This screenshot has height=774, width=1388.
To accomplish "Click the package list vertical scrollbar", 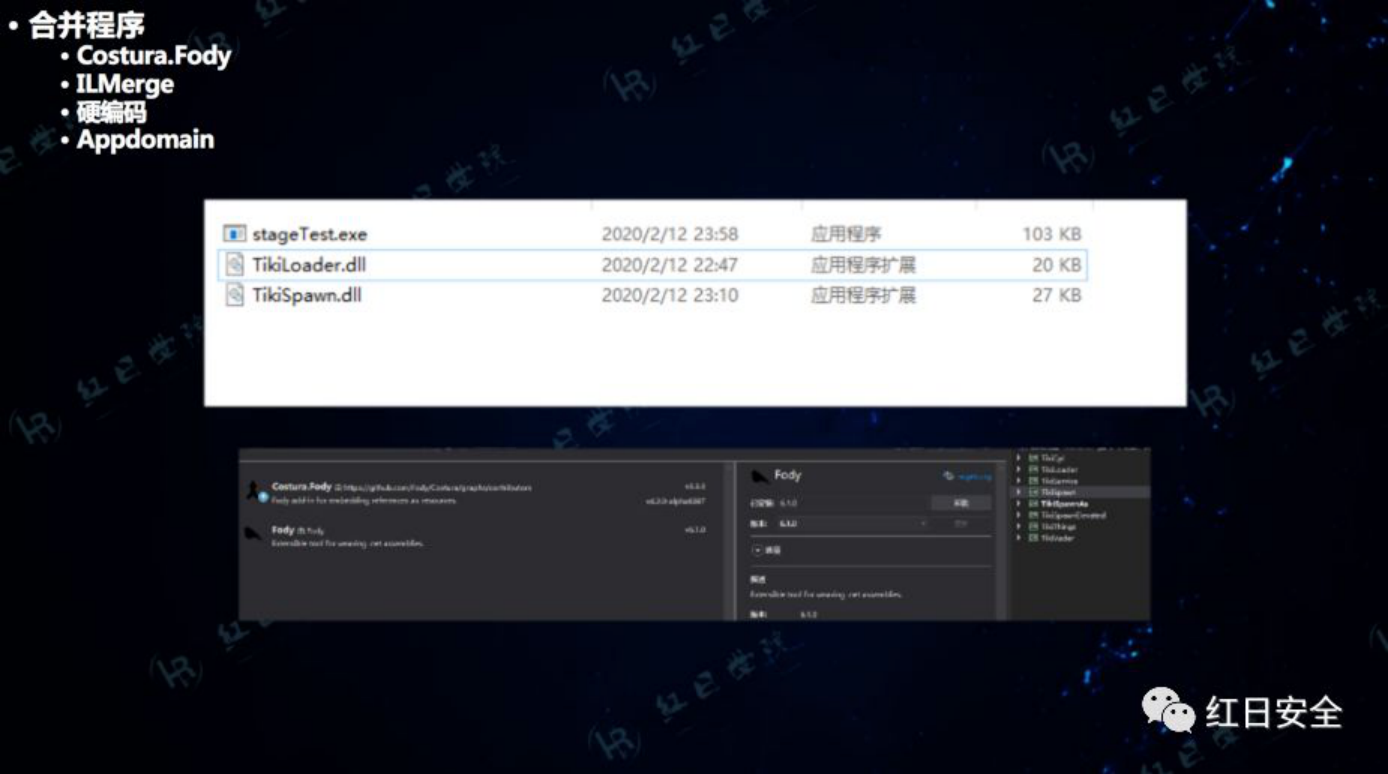I will point(727,540).
